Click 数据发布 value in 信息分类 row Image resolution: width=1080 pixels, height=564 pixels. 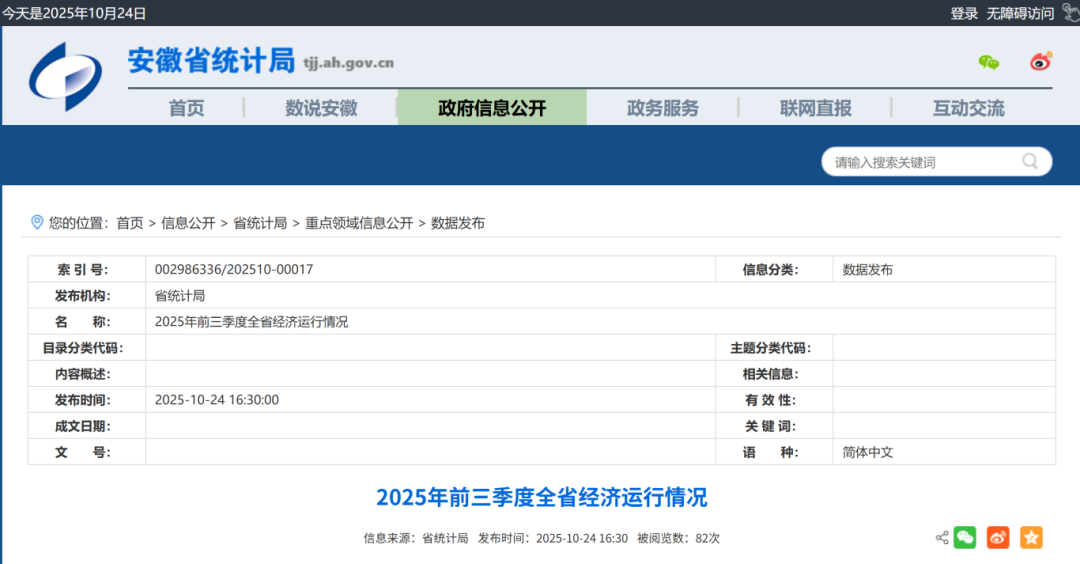pyautogui.click(x=867, y=269)
